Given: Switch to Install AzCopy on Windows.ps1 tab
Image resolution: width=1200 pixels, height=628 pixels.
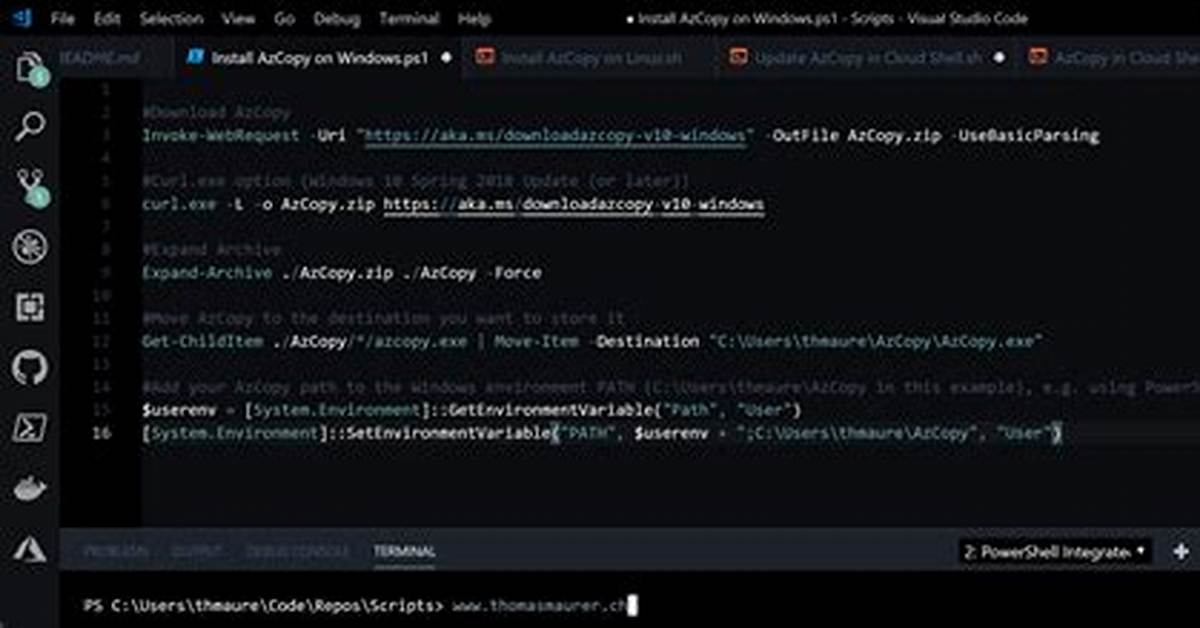Looking at the screenshot, I should (x=319, y=58).
